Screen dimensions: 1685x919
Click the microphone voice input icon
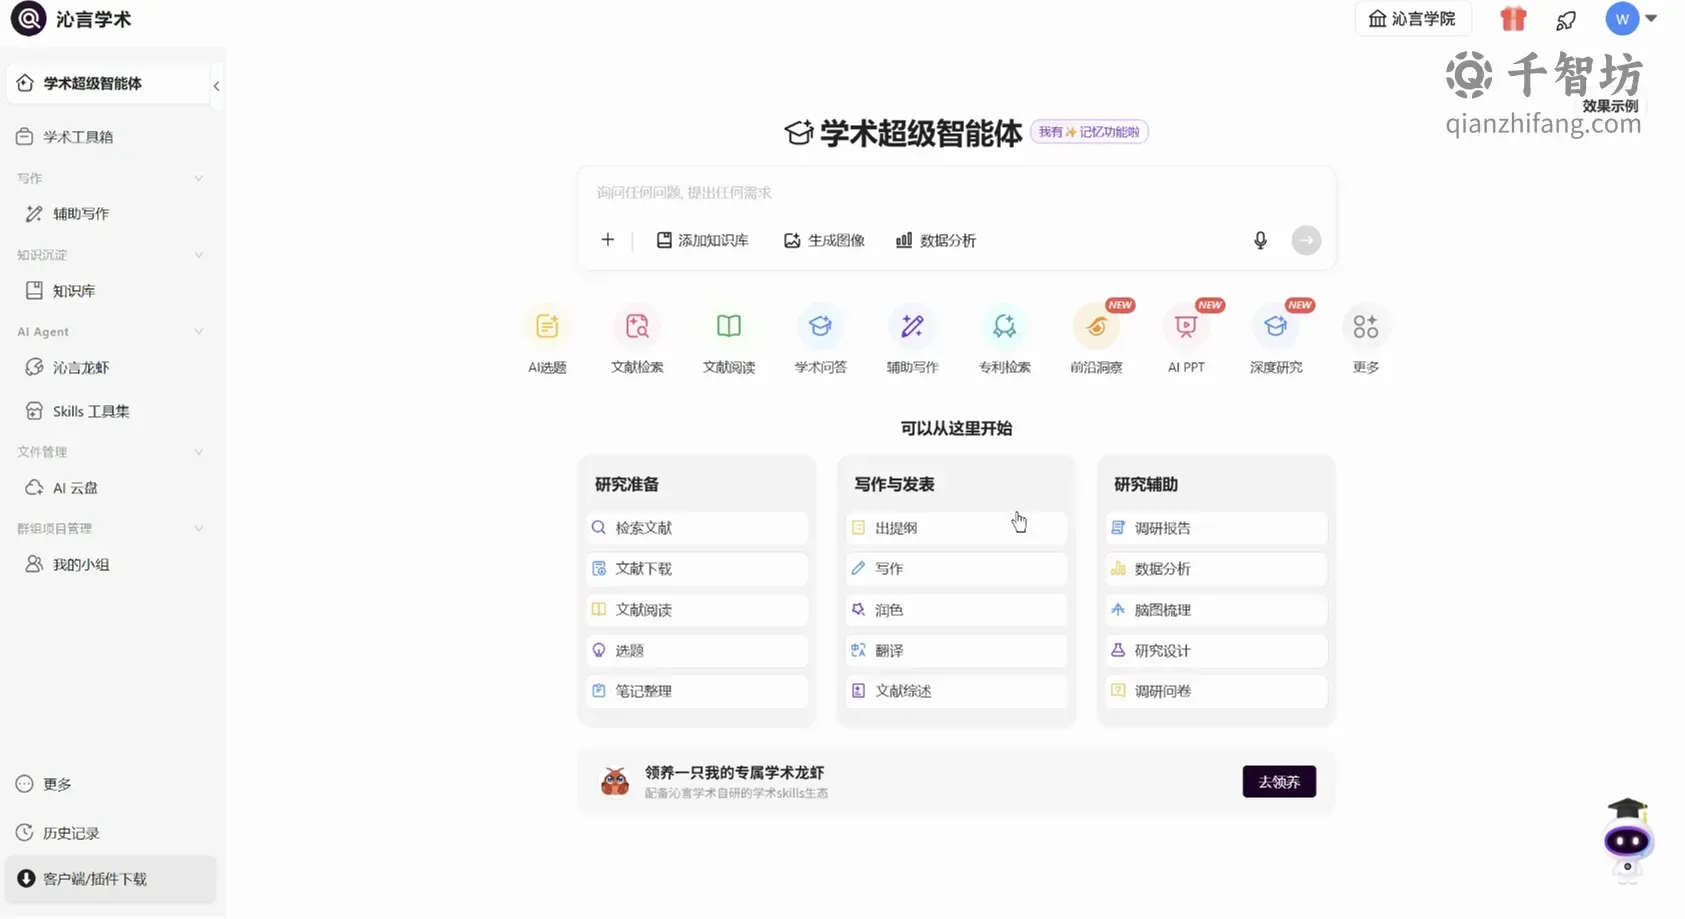point(1260,240)
